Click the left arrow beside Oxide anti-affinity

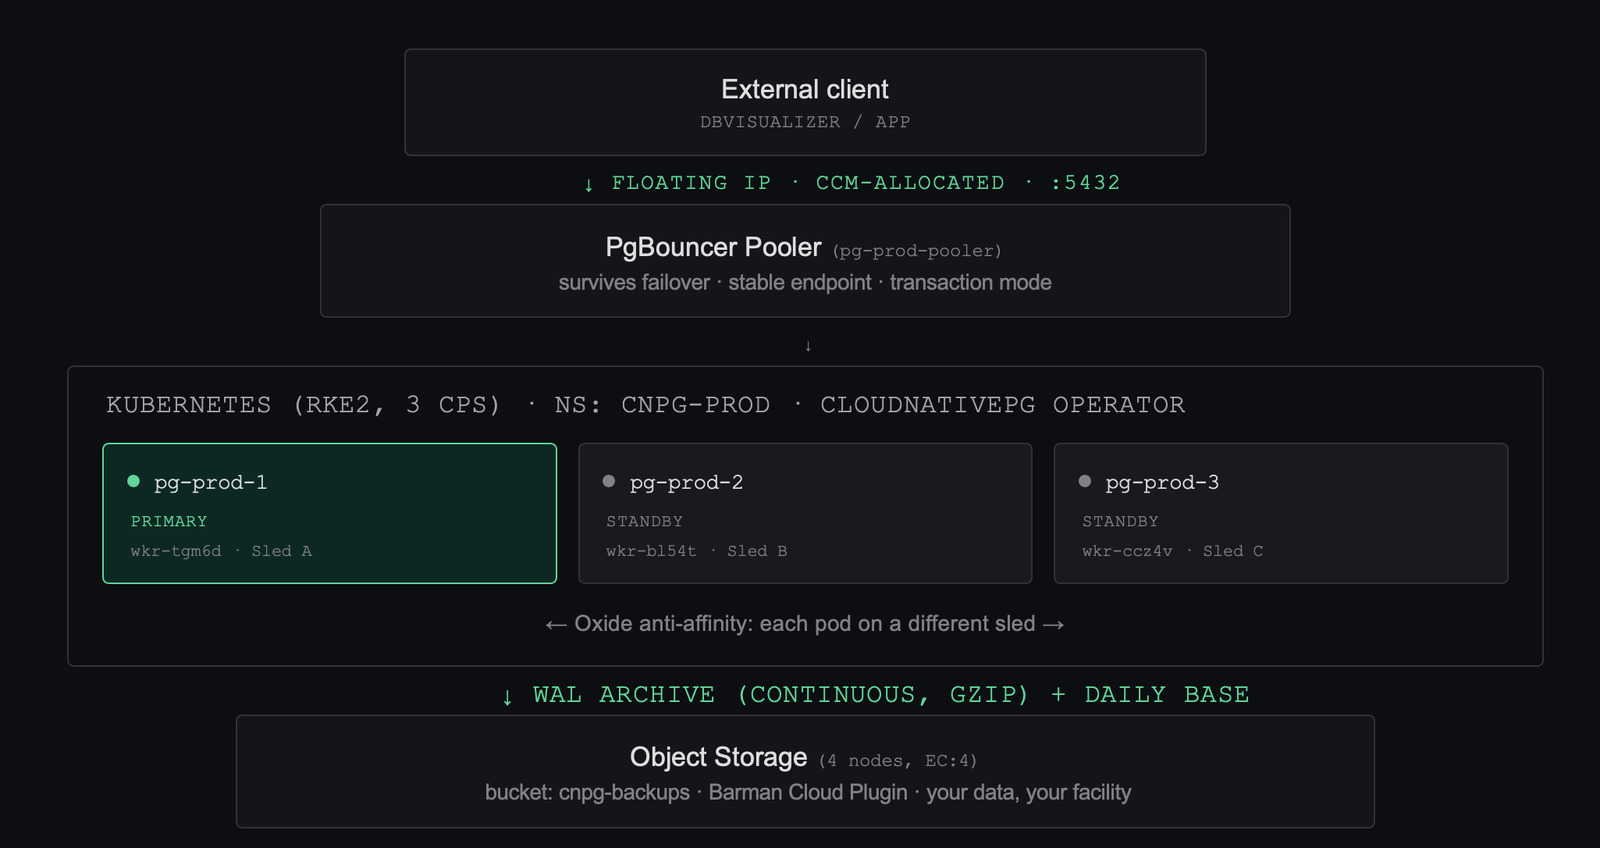pos(556,625)
